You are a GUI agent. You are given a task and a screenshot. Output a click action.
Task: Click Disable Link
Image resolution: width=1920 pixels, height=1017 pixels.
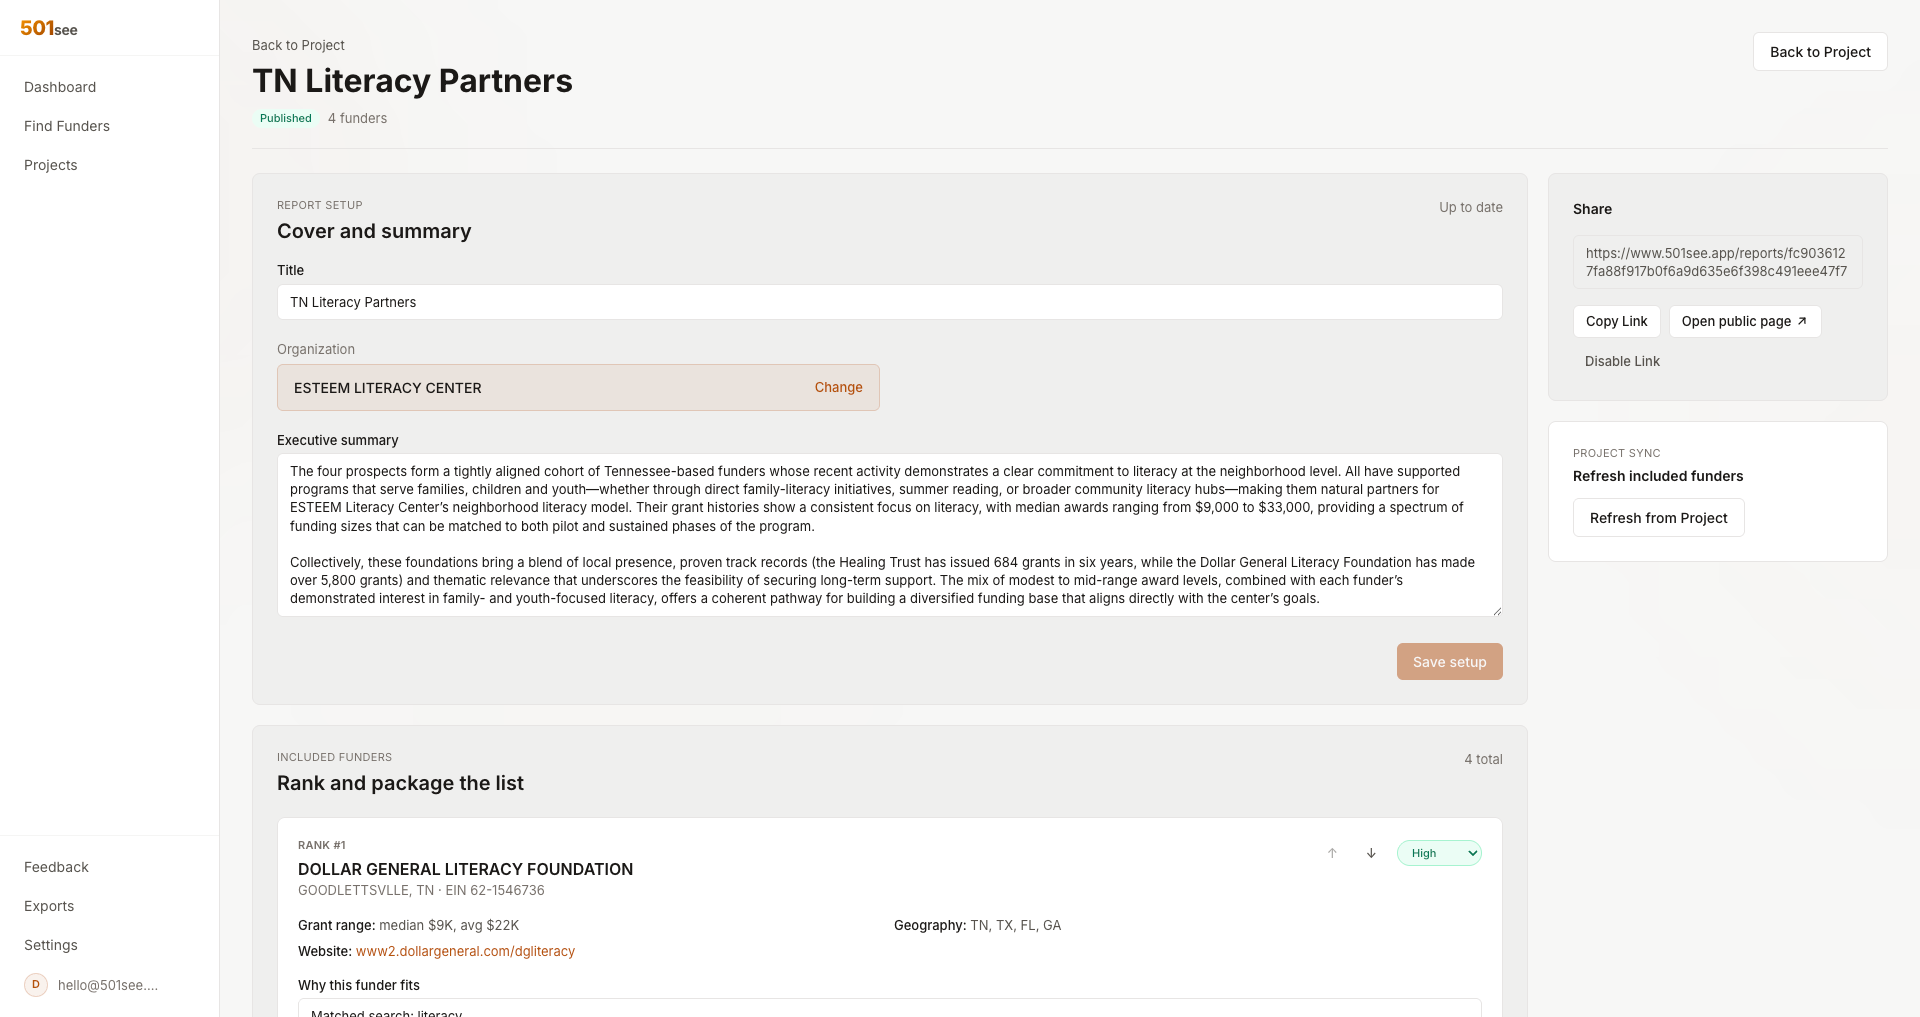click(1622, 361)
